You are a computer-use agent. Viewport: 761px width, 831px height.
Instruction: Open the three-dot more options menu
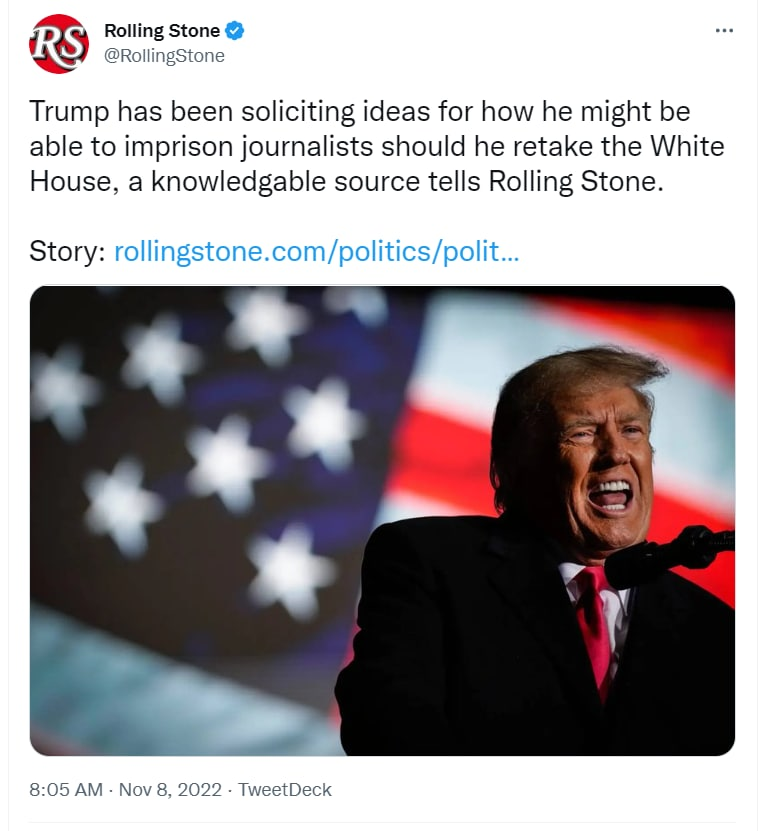tap(725, 31)
